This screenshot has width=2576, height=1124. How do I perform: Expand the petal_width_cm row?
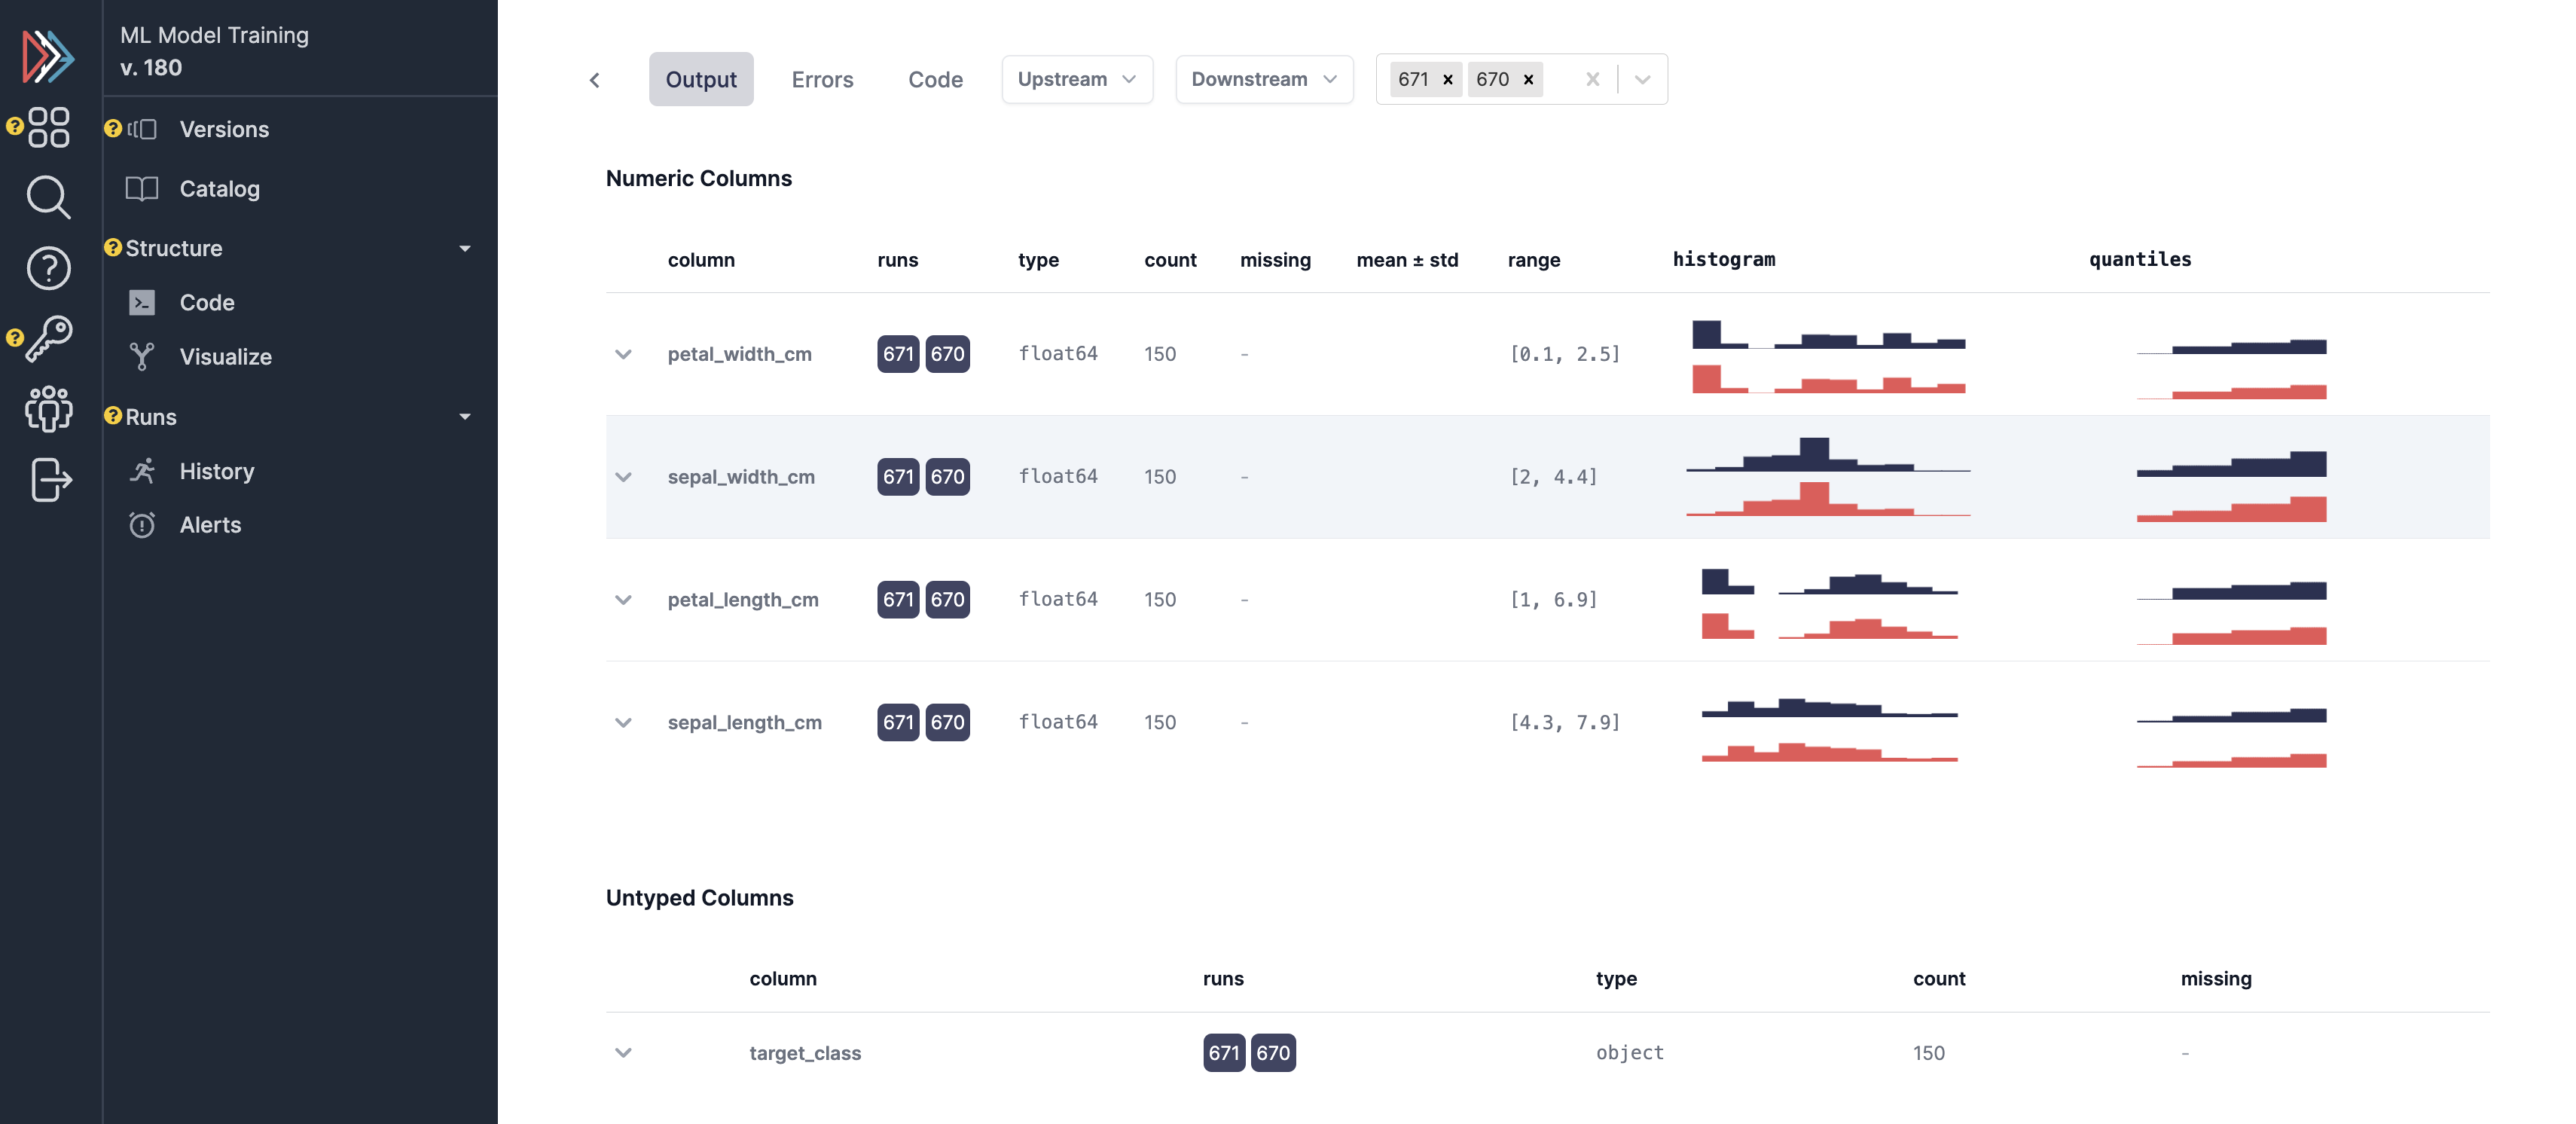click(x=623, y=354)
